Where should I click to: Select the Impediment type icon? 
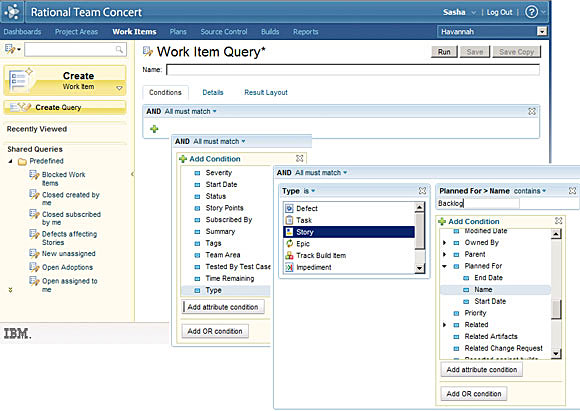pyautogui.click(x=289, y=267)
